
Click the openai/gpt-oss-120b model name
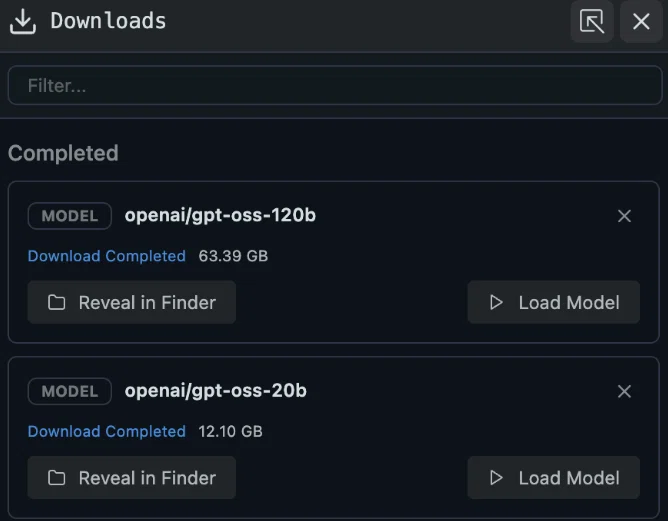coord(220,216)
